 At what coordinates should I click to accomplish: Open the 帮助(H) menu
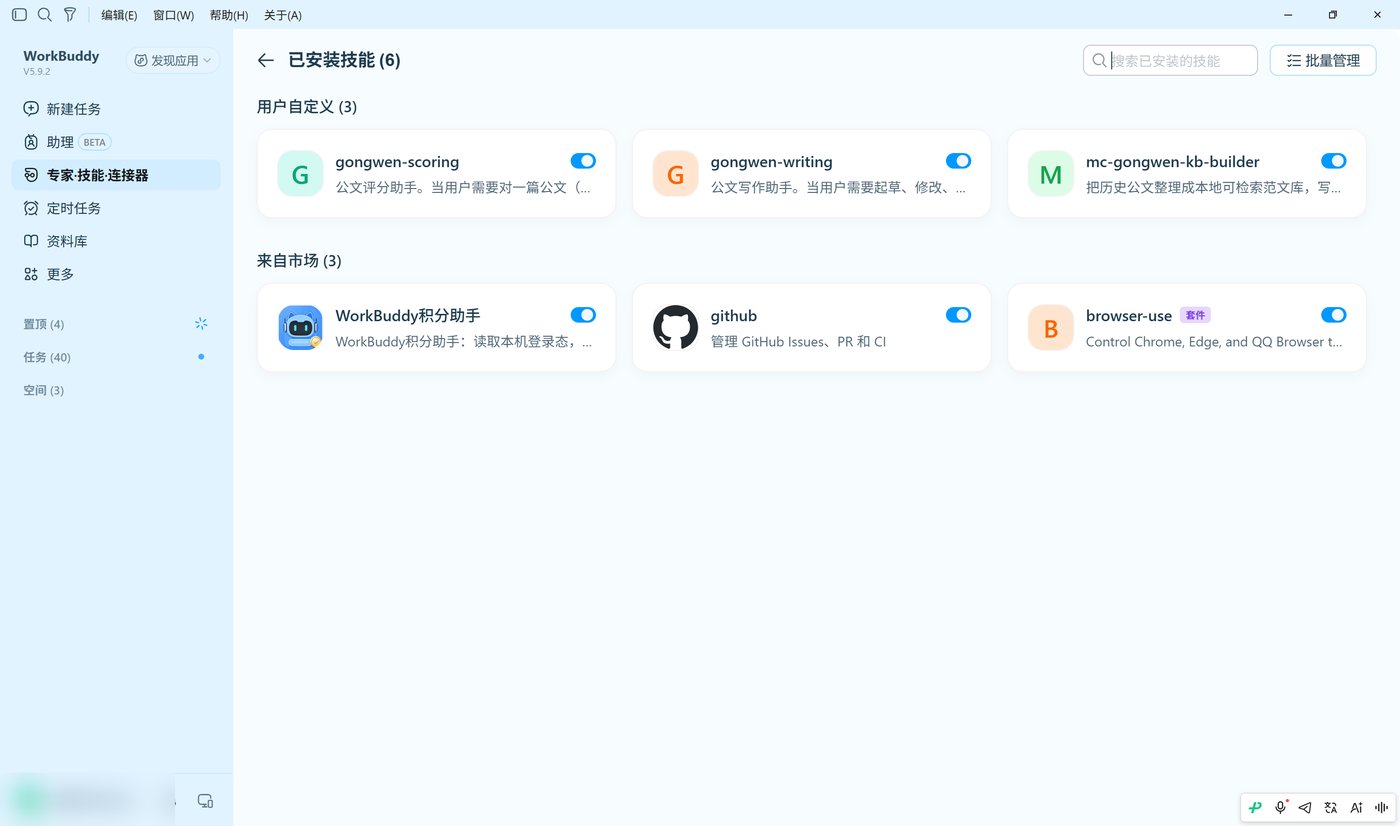[229, 15]
